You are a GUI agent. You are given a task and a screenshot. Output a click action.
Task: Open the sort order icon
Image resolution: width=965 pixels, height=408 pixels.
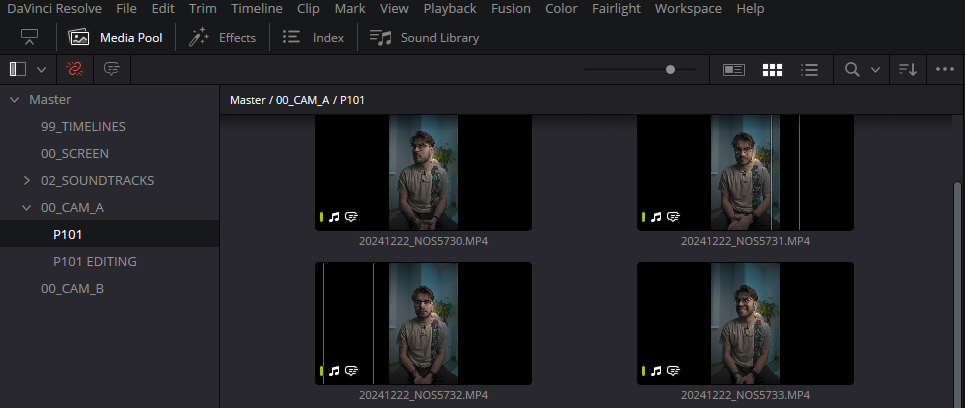(908, 70)
